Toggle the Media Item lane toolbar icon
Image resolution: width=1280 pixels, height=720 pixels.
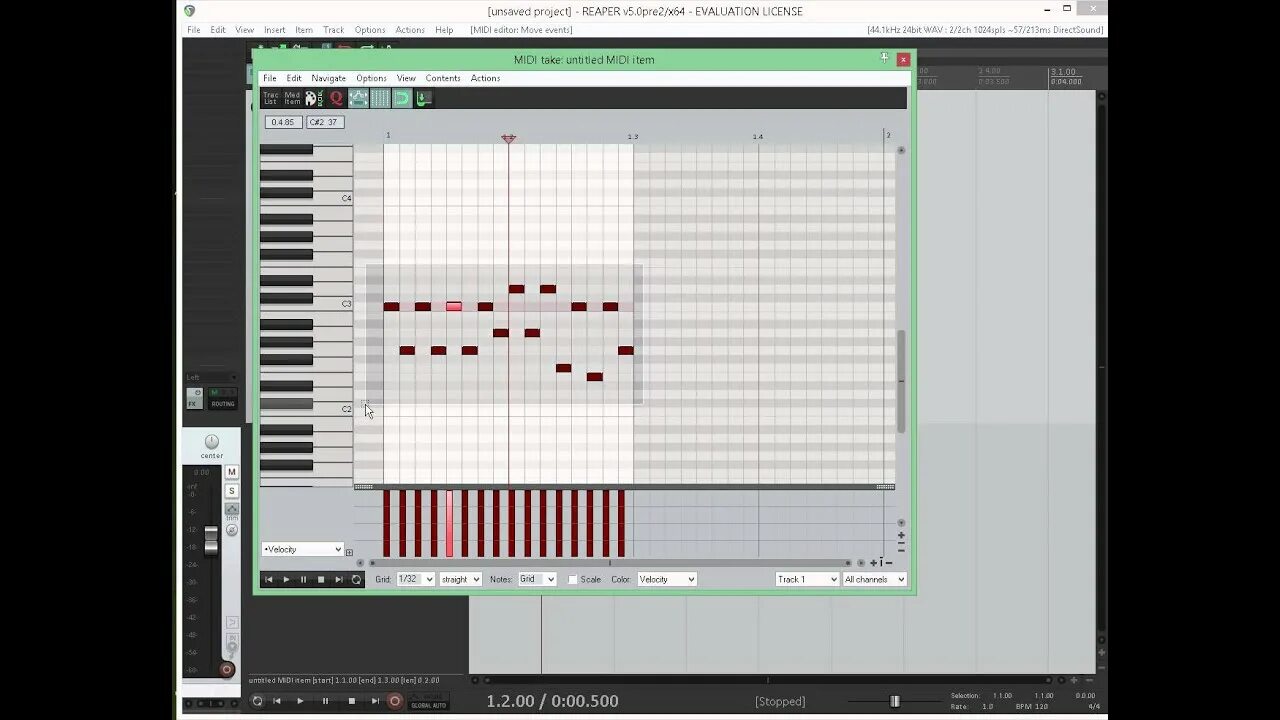point(291,97)
